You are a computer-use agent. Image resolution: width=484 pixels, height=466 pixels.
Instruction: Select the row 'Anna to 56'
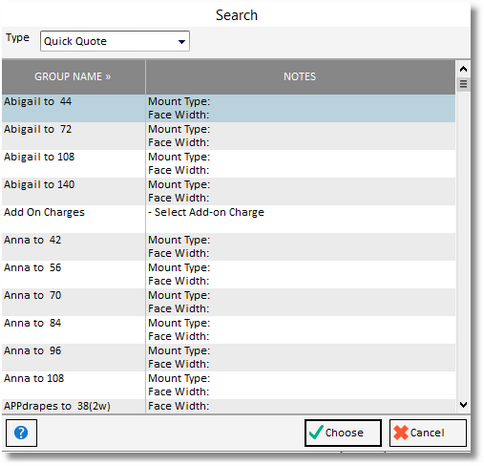click(x=228, y=274)
